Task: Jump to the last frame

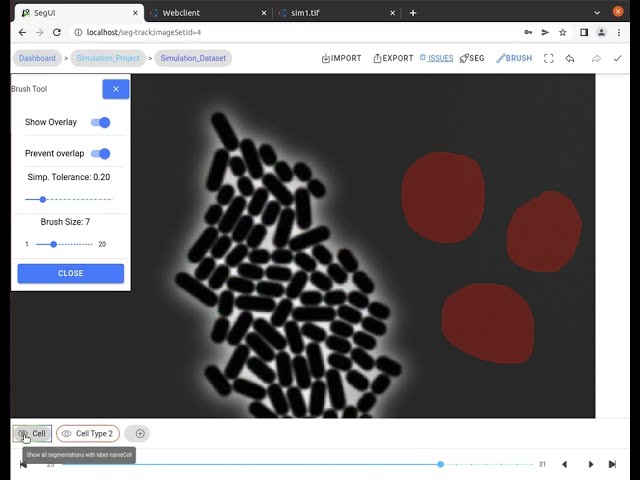Action: (612, 464)
